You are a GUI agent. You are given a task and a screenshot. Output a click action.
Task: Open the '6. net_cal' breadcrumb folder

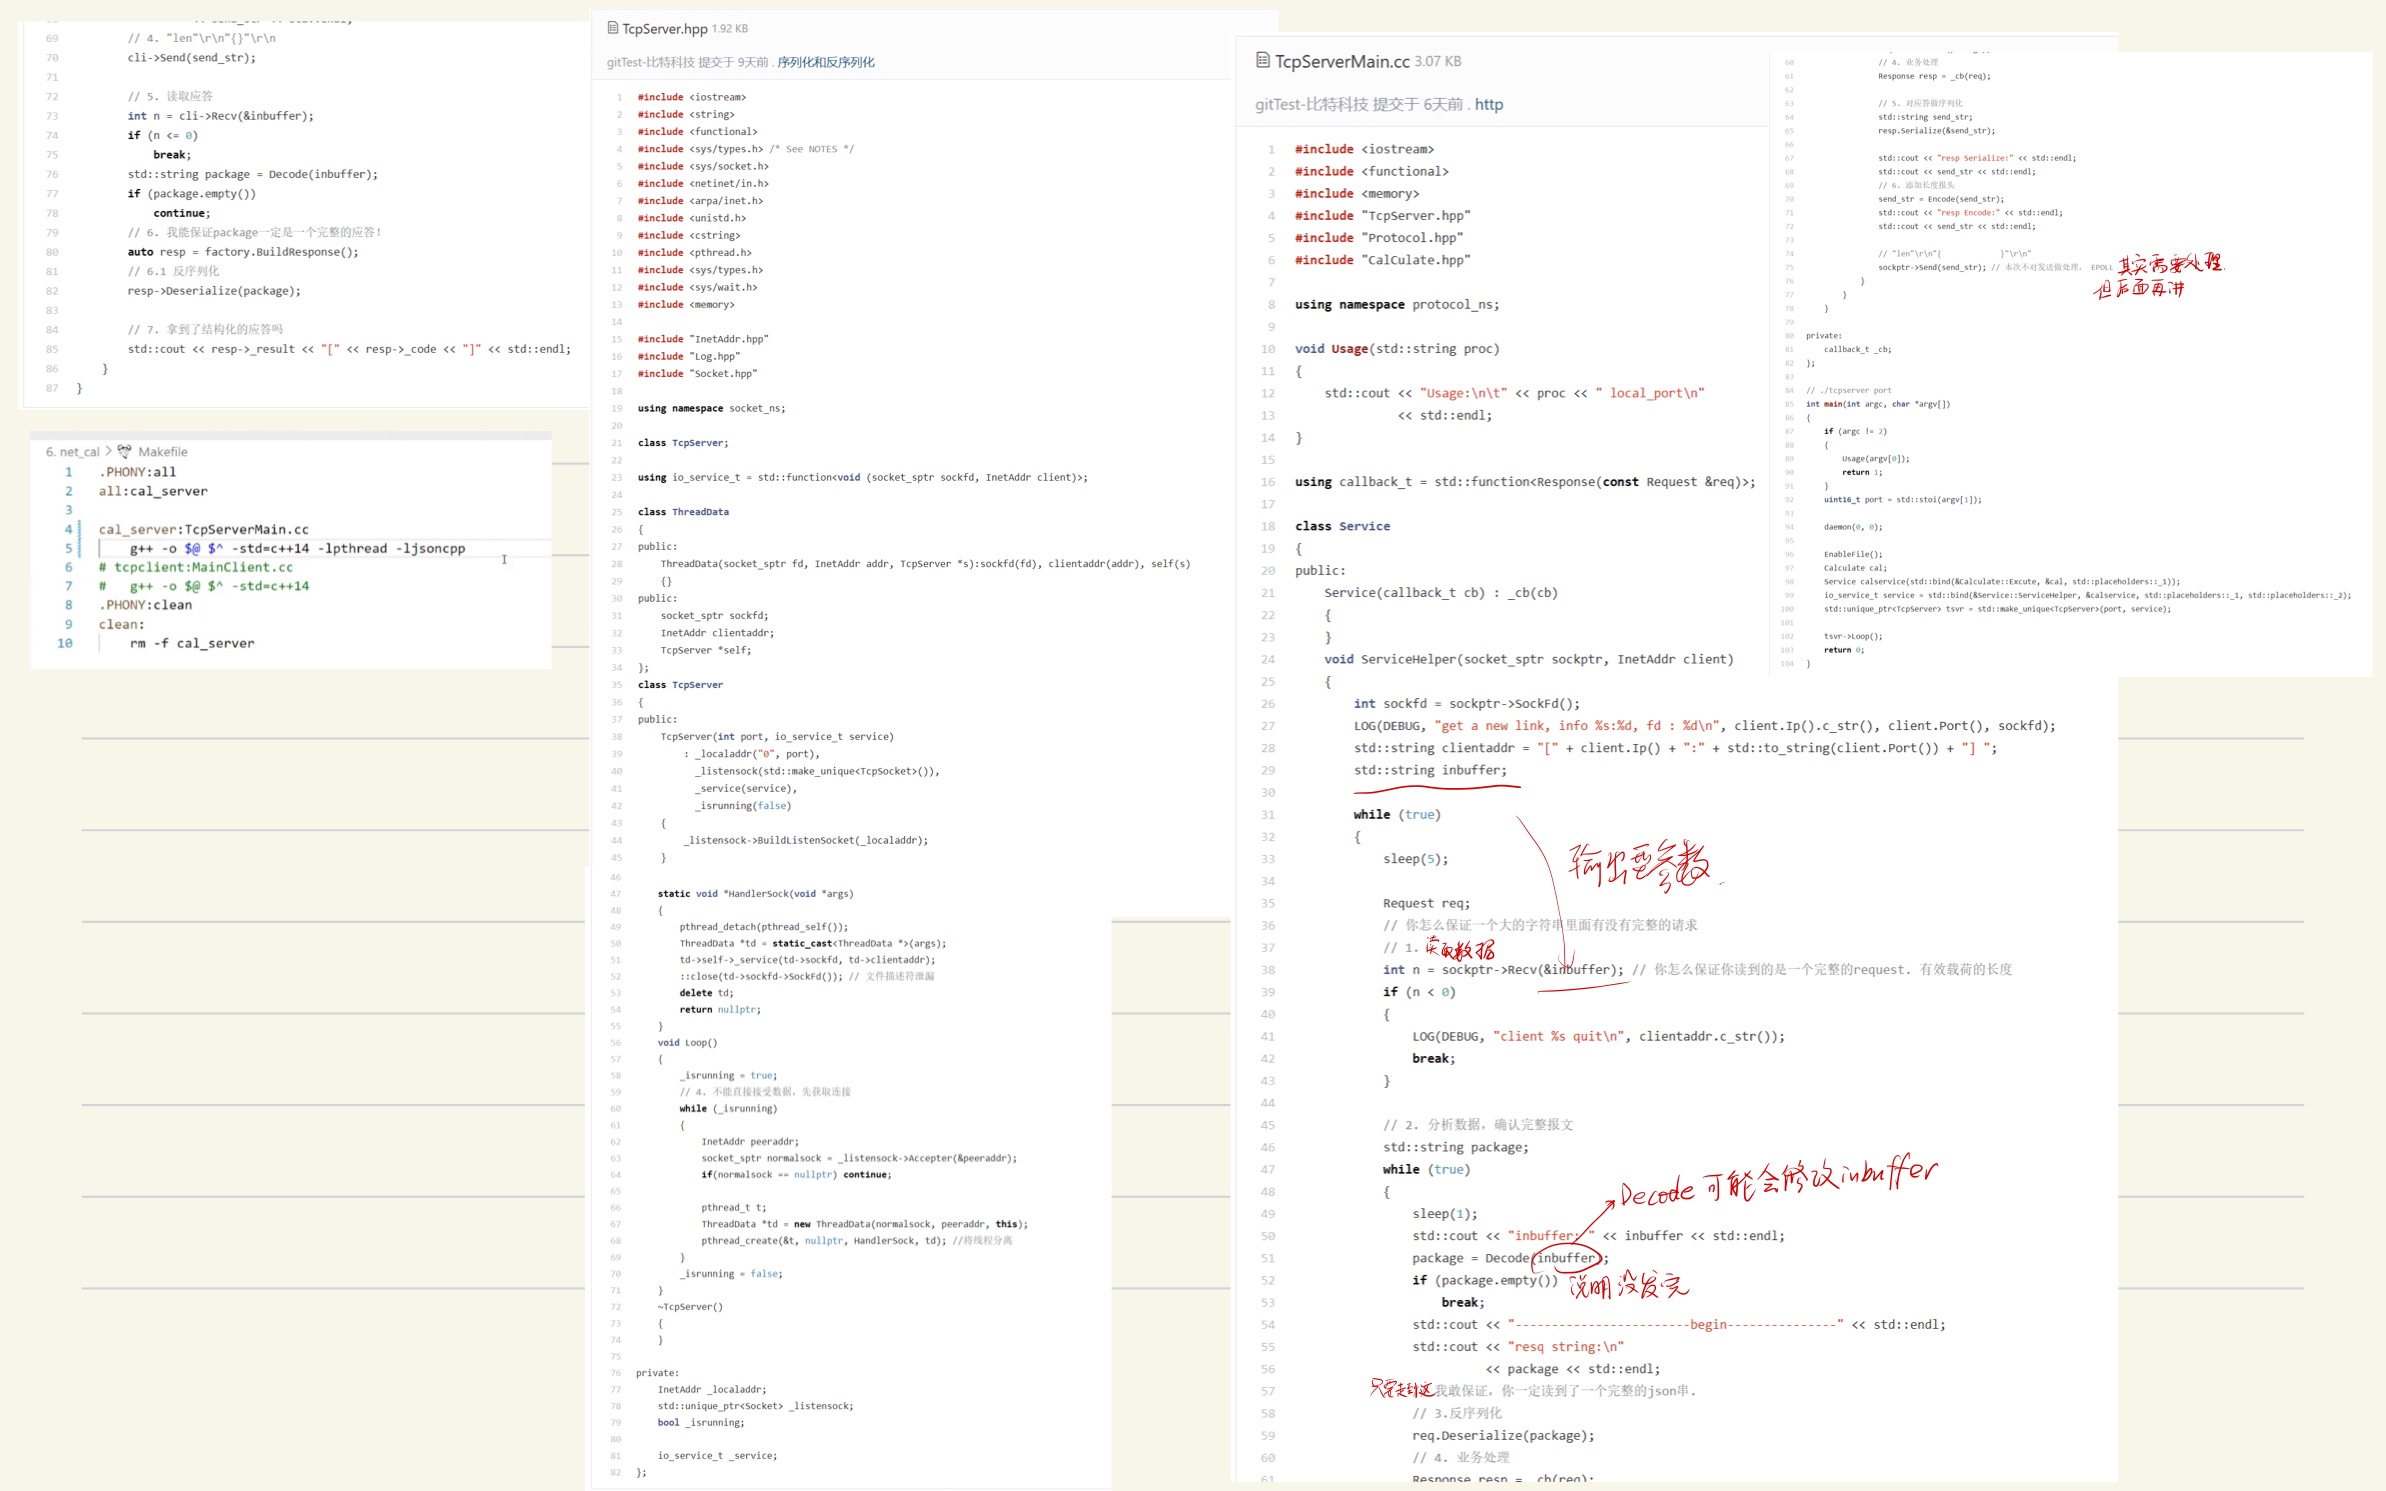(73, 452)
